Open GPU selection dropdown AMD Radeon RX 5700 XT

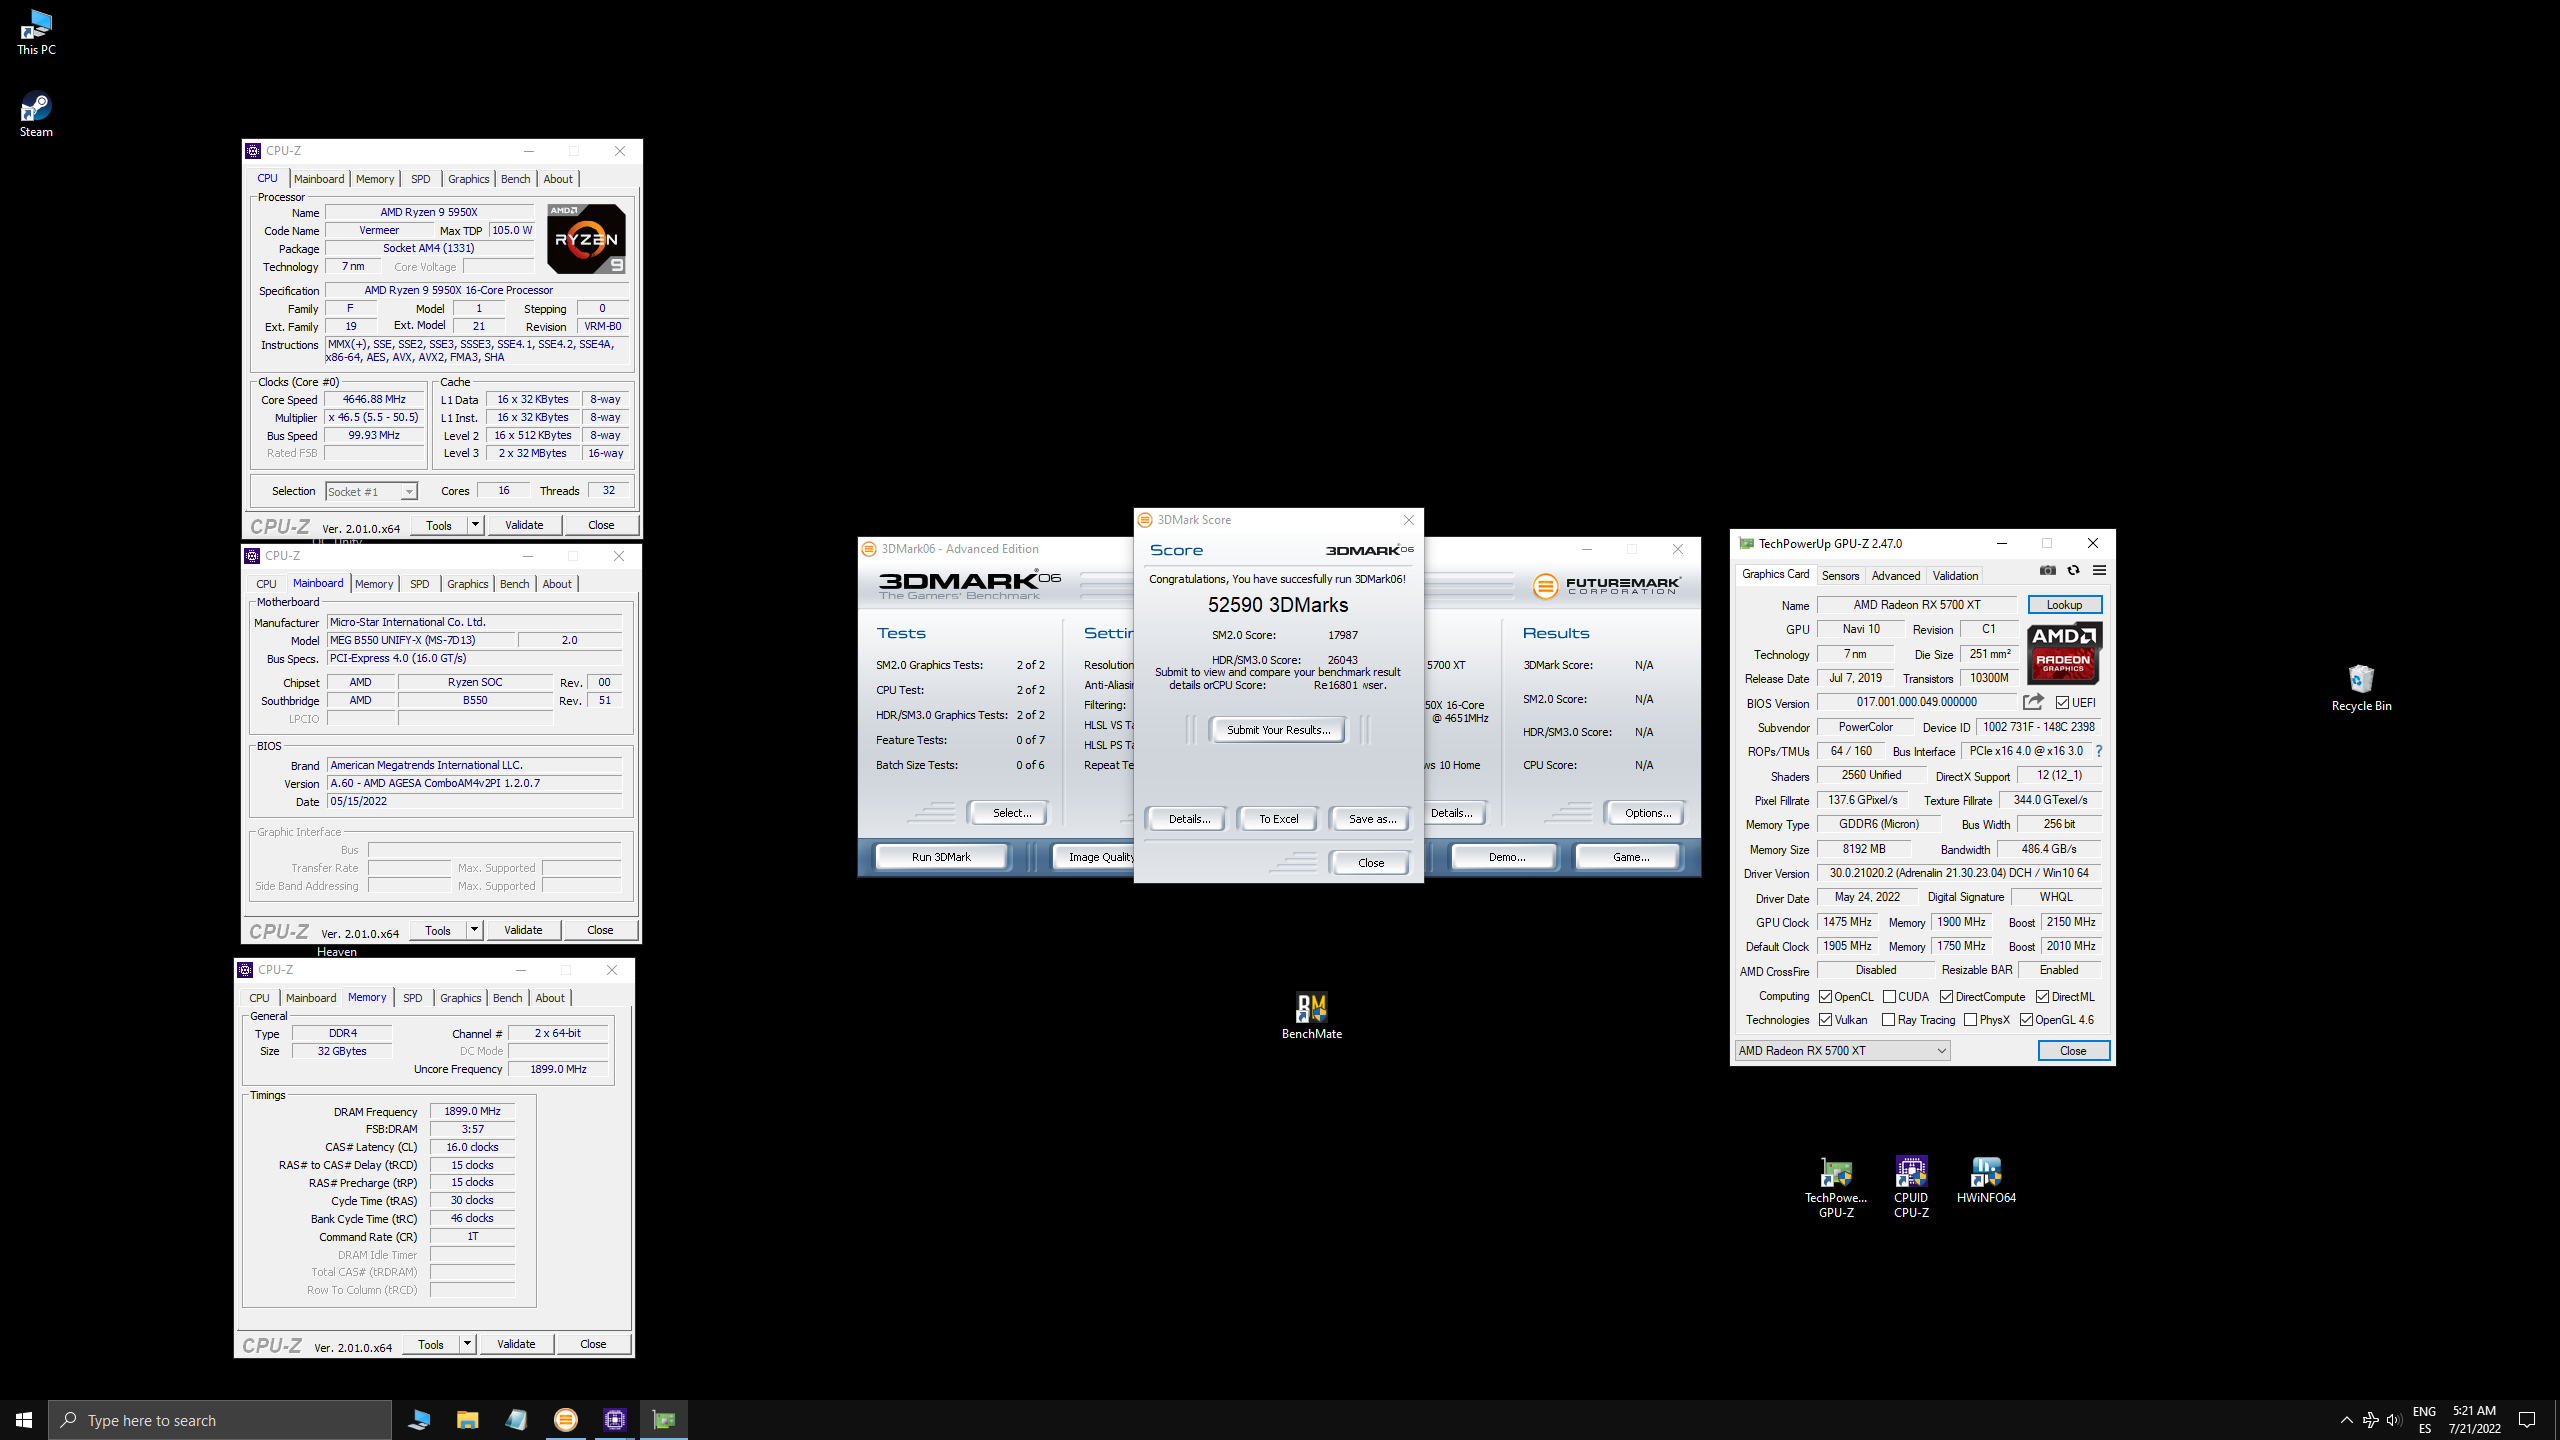[1842, 1050]
